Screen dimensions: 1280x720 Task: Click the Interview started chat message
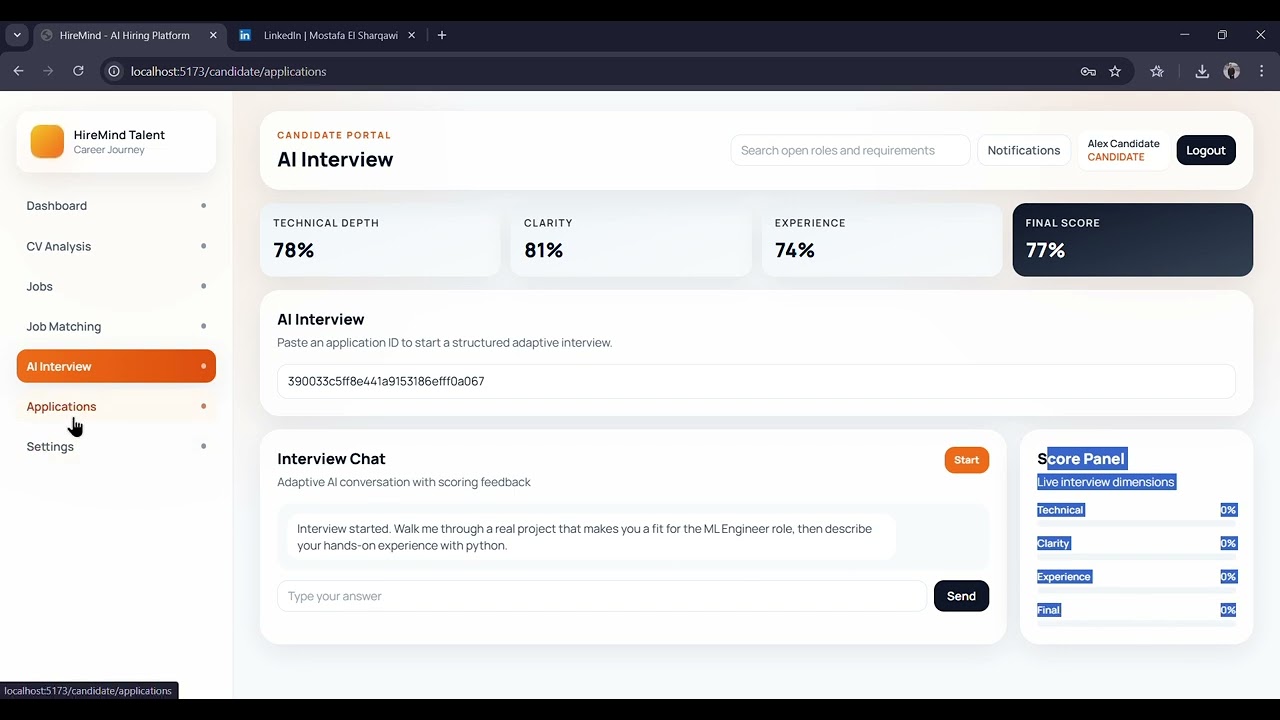(592, 537)
